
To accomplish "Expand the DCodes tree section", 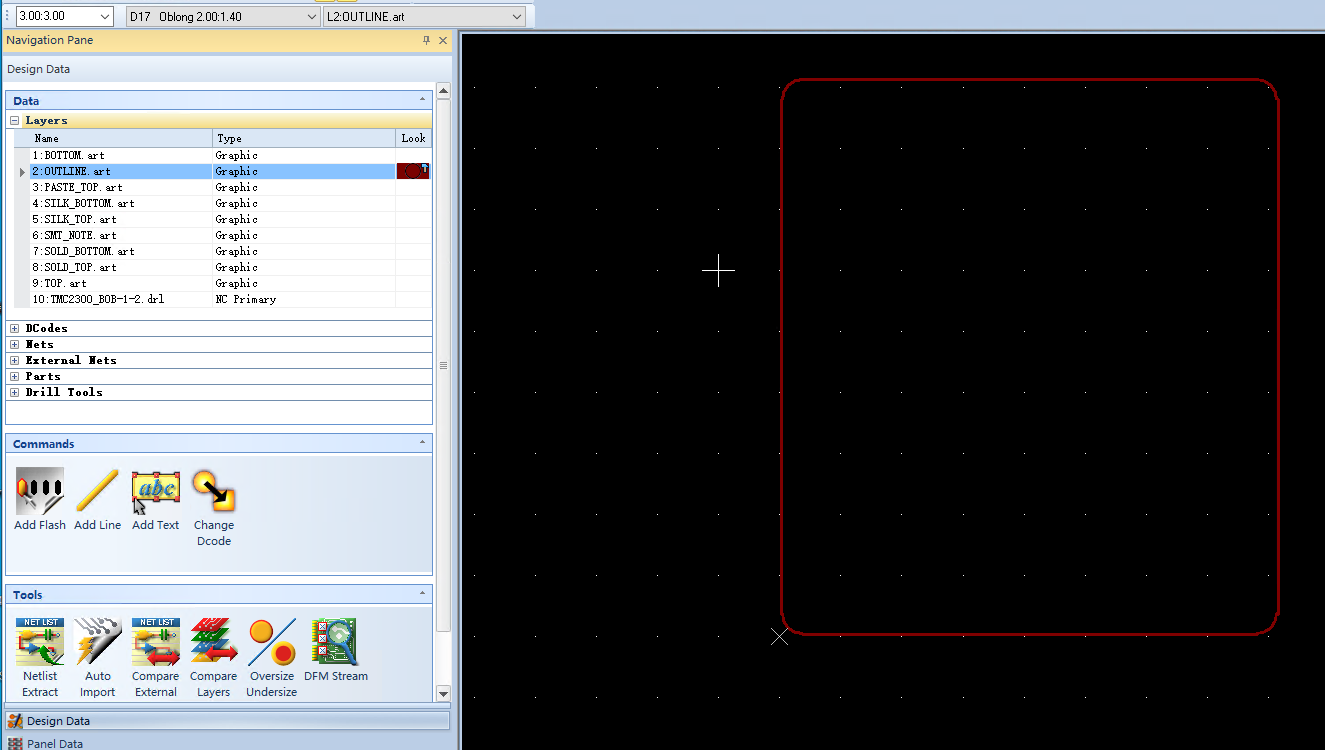I will [13, 327].
